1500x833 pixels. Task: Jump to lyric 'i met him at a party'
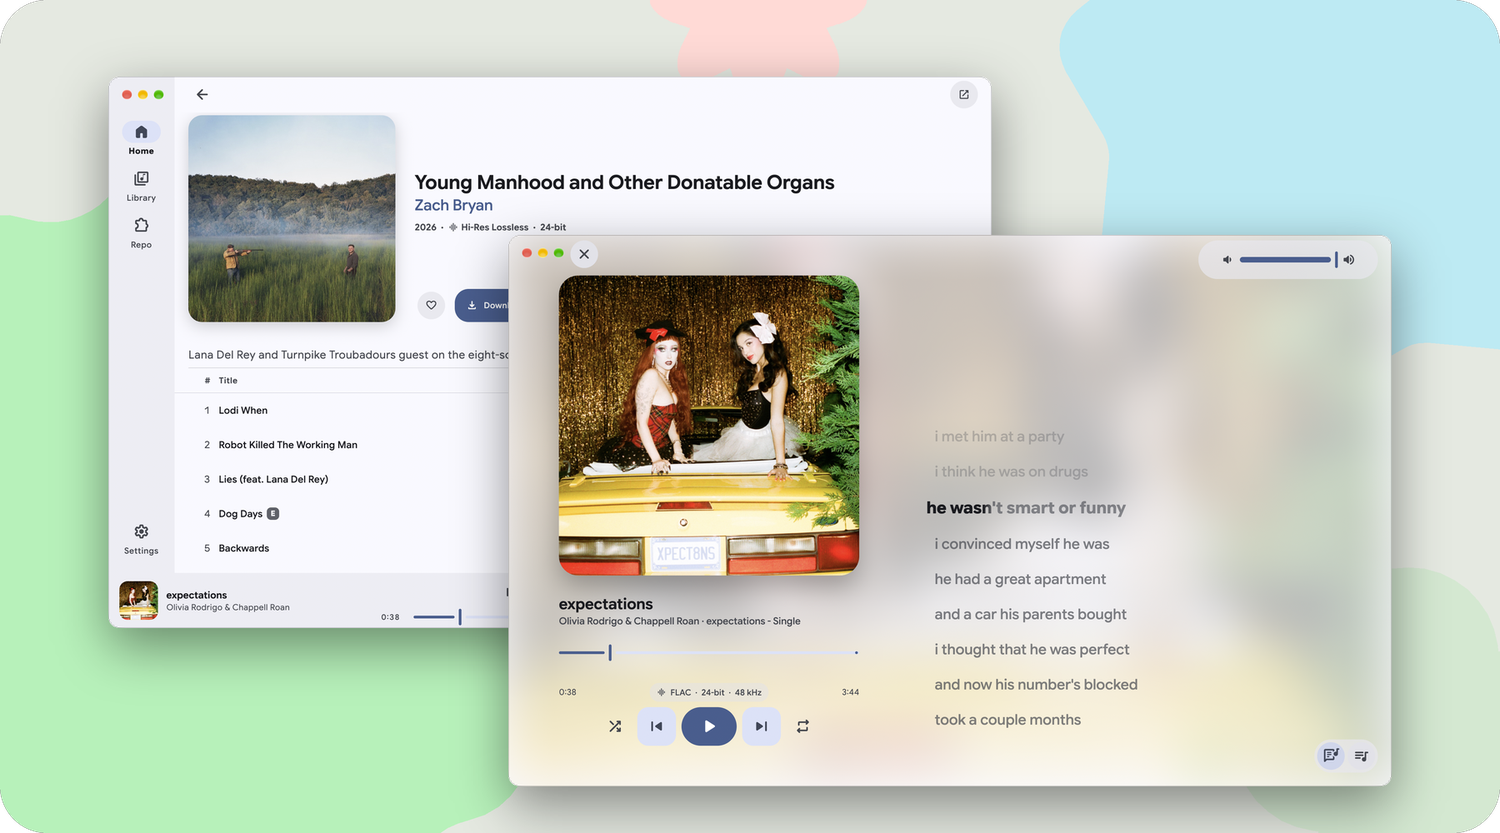click(x=999, y=436)
